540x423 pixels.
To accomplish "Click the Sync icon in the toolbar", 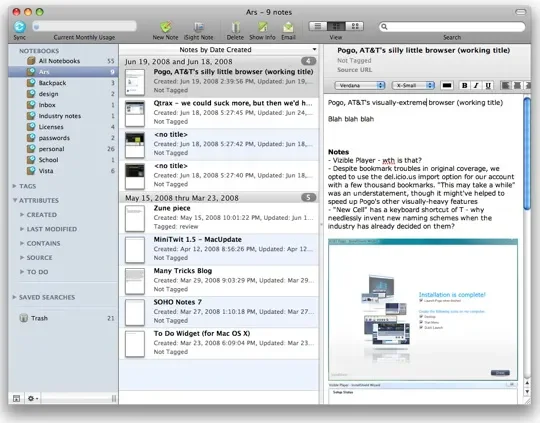I will 20,27.
